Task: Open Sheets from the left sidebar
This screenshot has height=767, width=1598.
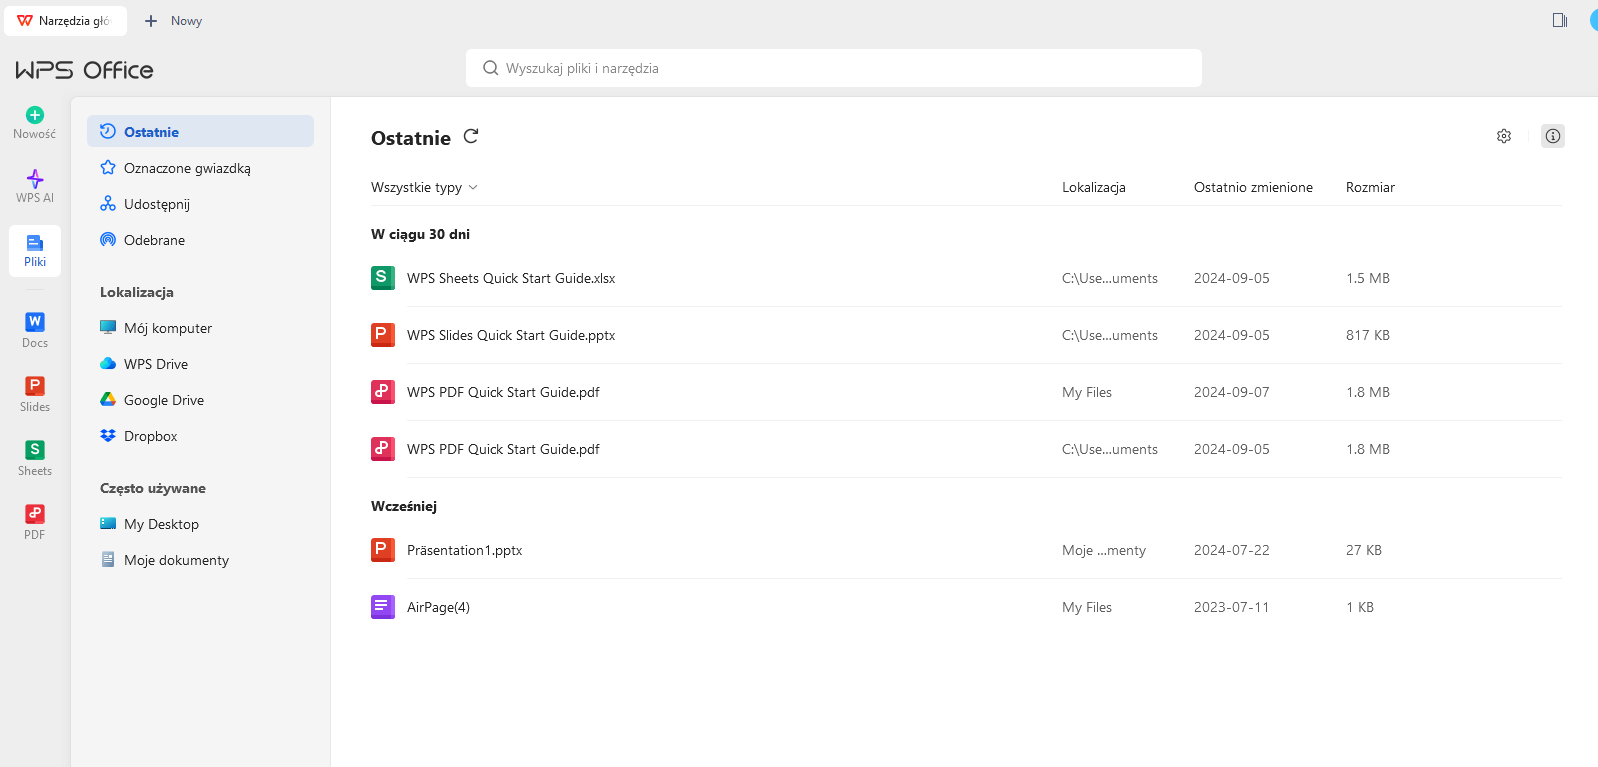Action: click(35, 458)
